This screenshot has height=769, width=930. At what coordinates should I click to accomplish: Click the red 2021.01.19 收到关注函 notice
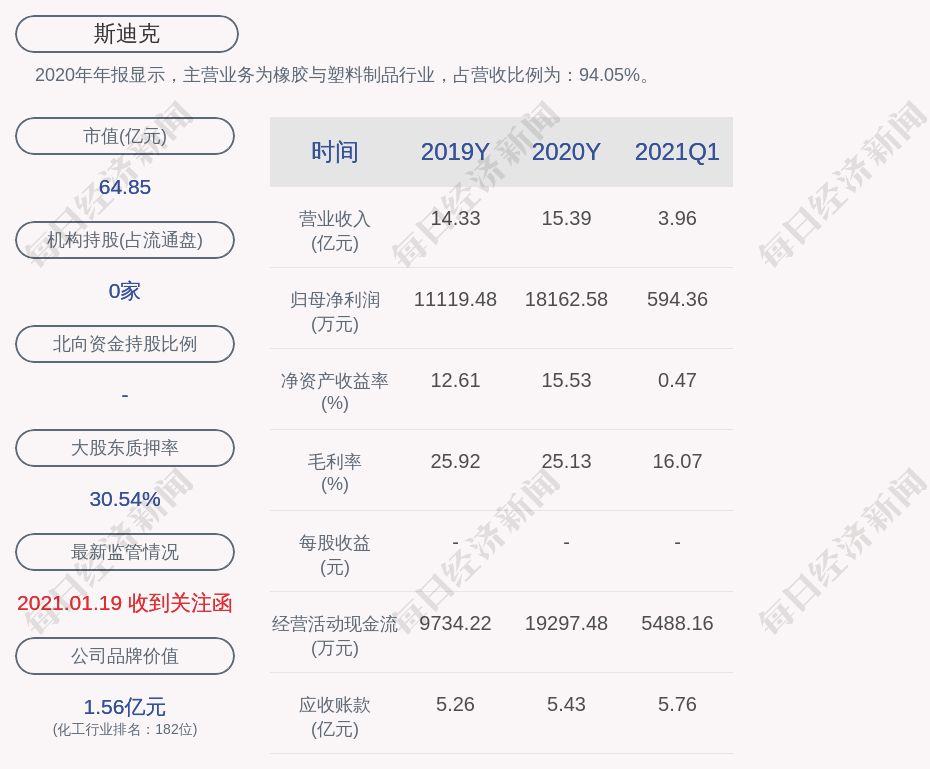[x=125, y=603]
